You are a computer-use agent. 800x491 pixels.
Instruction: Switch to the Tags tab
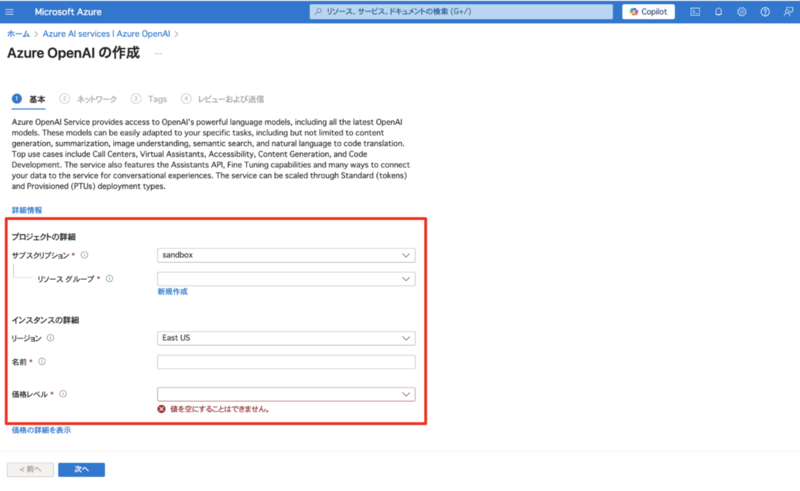[x=149, y=99]
